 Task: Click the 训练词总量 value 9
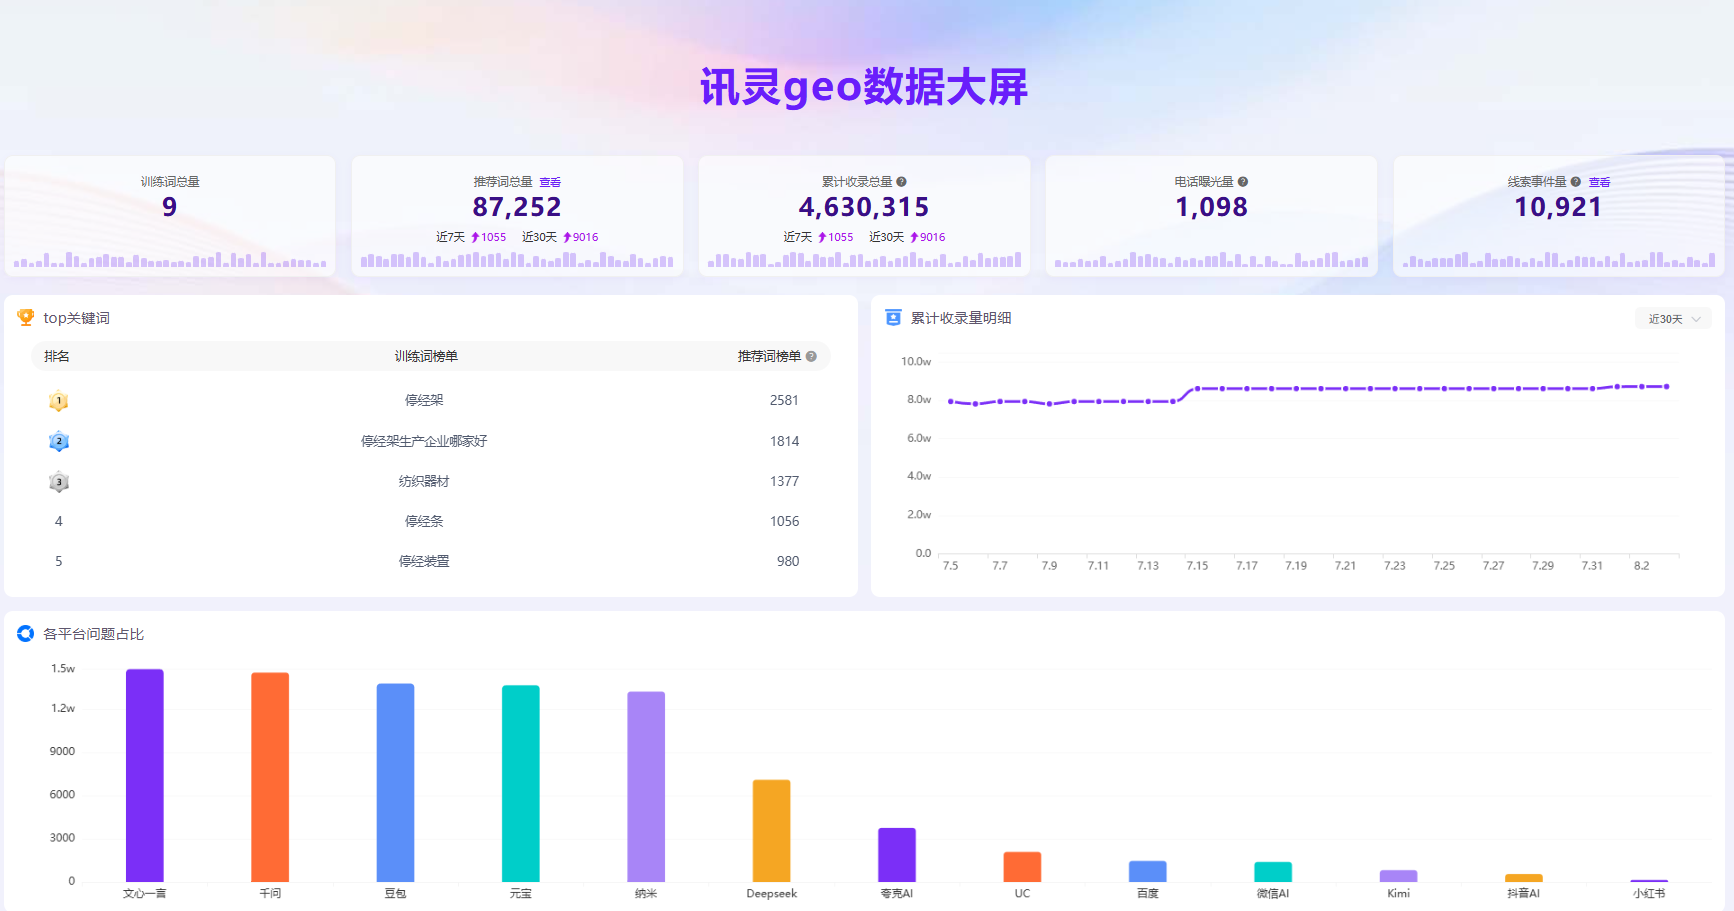pos(170,207)
